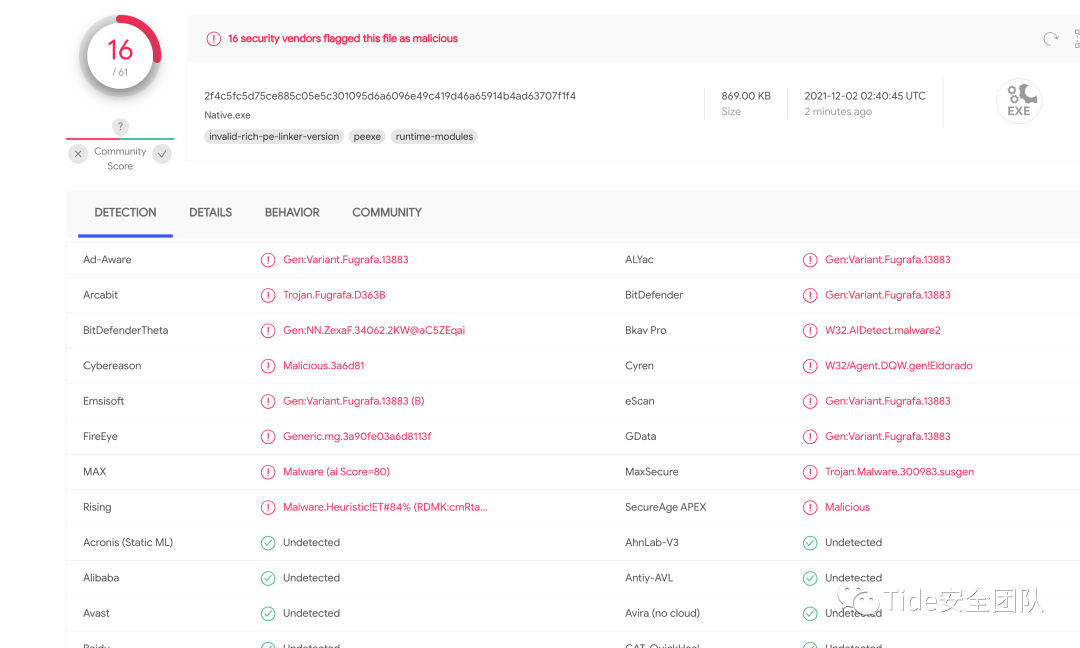
Task: Click the FireEye malicious alert icon
Action: click(268, 437)
